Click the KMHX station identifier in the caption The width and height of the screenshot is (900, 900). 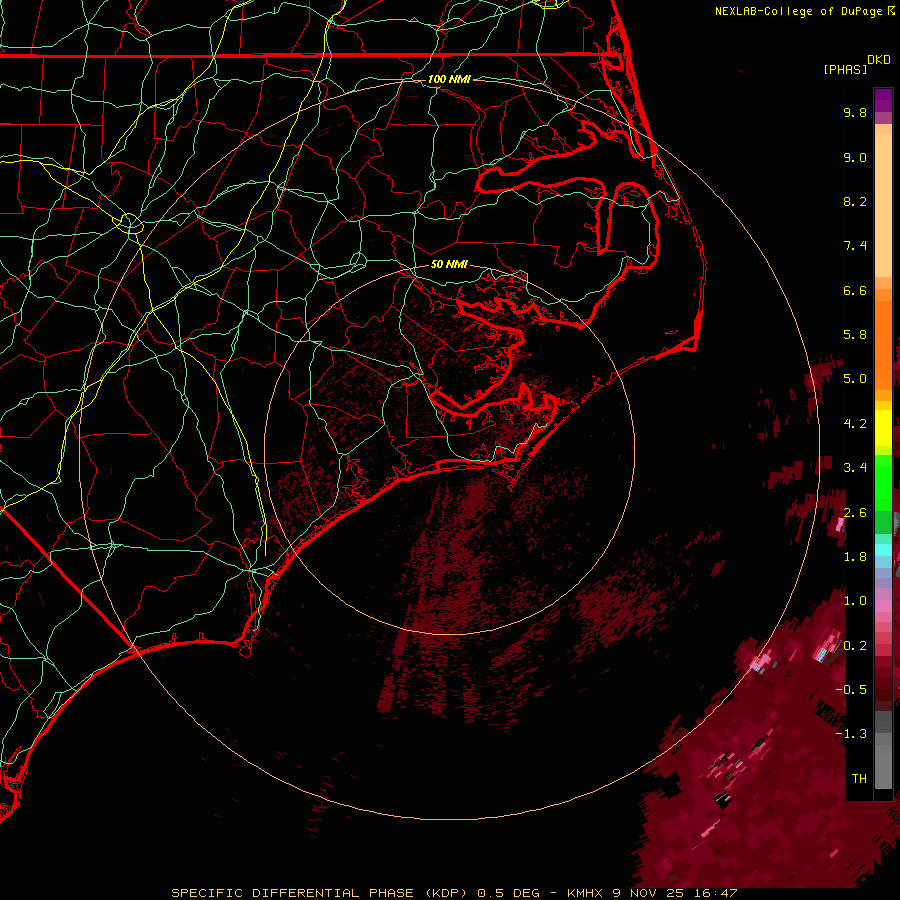coord(585,893)
